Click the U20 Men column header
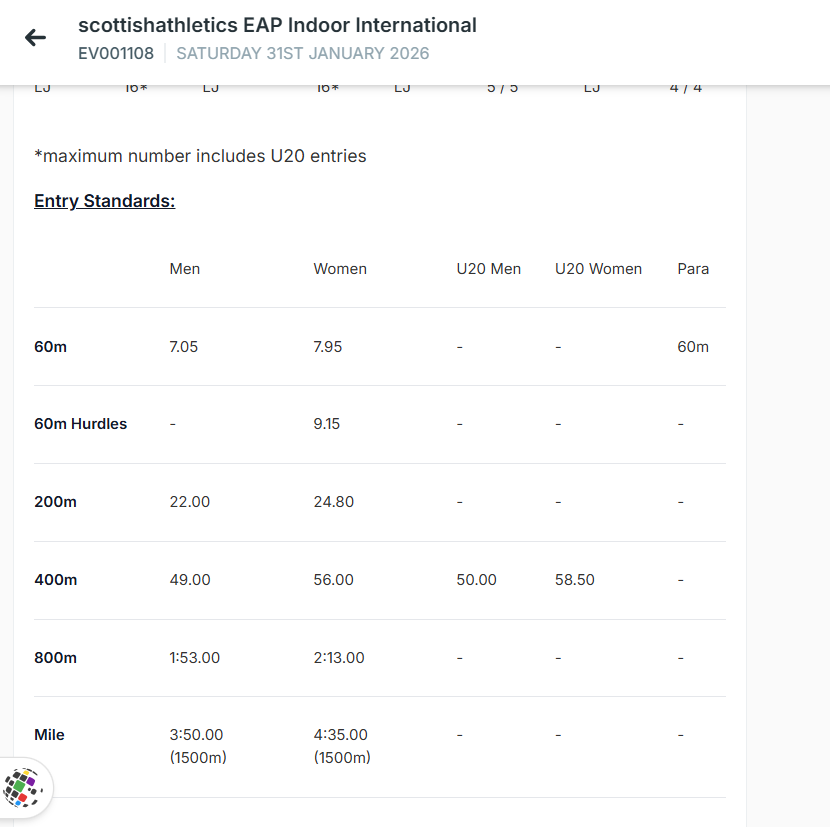This screenshot has width=830, height=827. coord(489,269)
